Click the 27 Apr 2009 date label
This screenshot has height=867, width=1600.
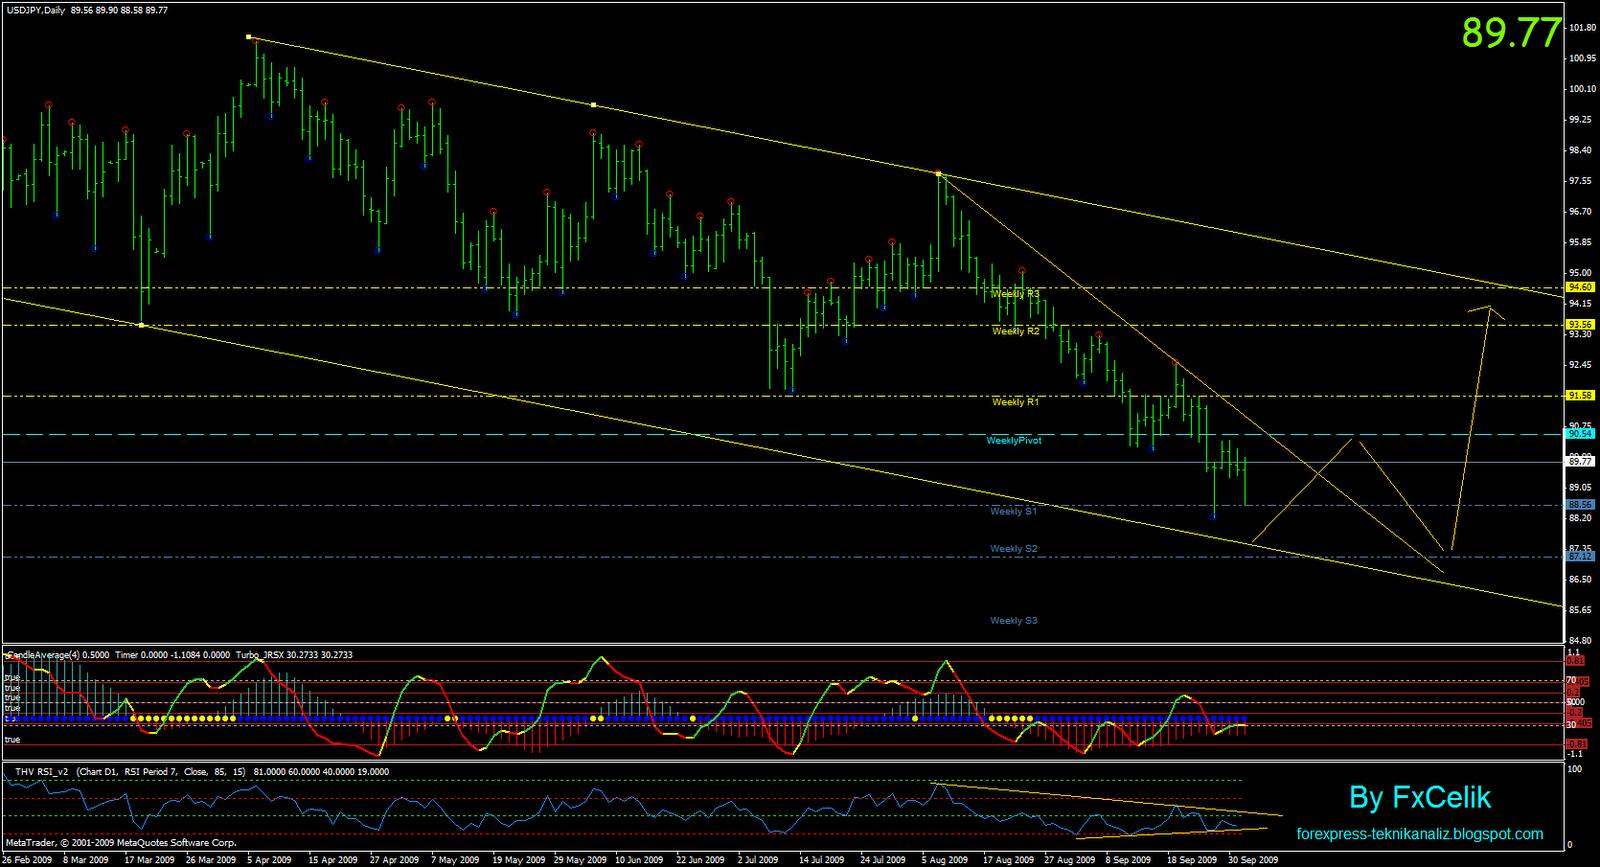[x=394, y=860]
